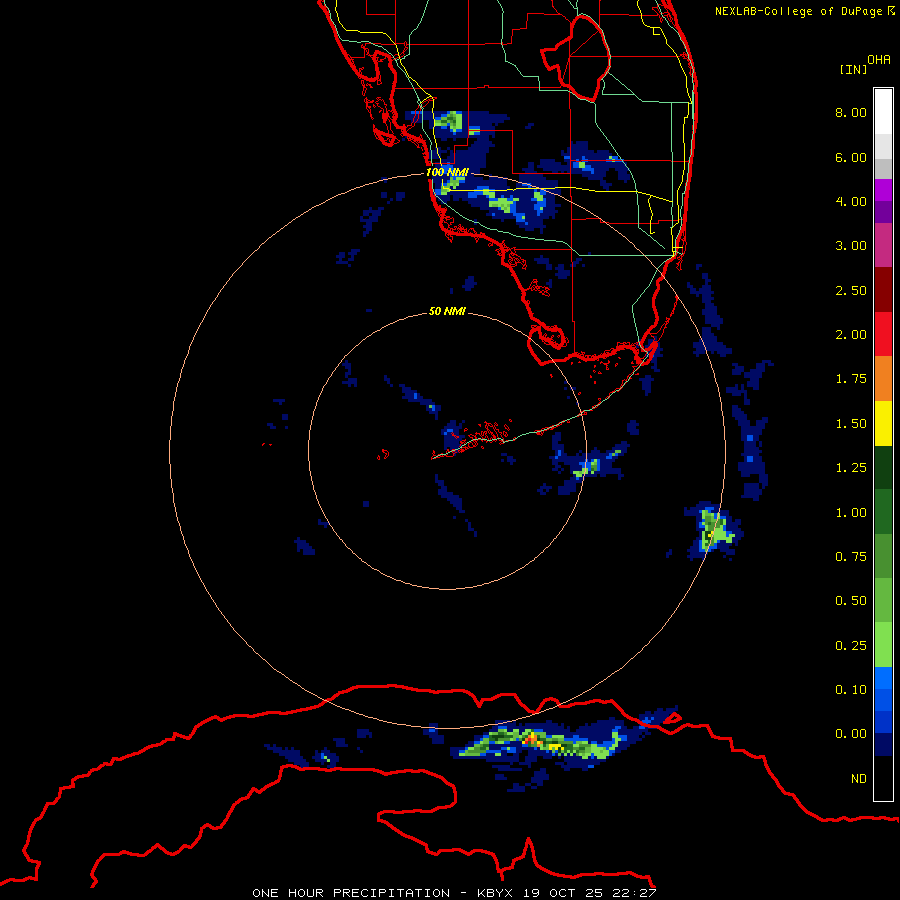Click the 1.50 legend value
900x900 pixels.
pos(851,424)
